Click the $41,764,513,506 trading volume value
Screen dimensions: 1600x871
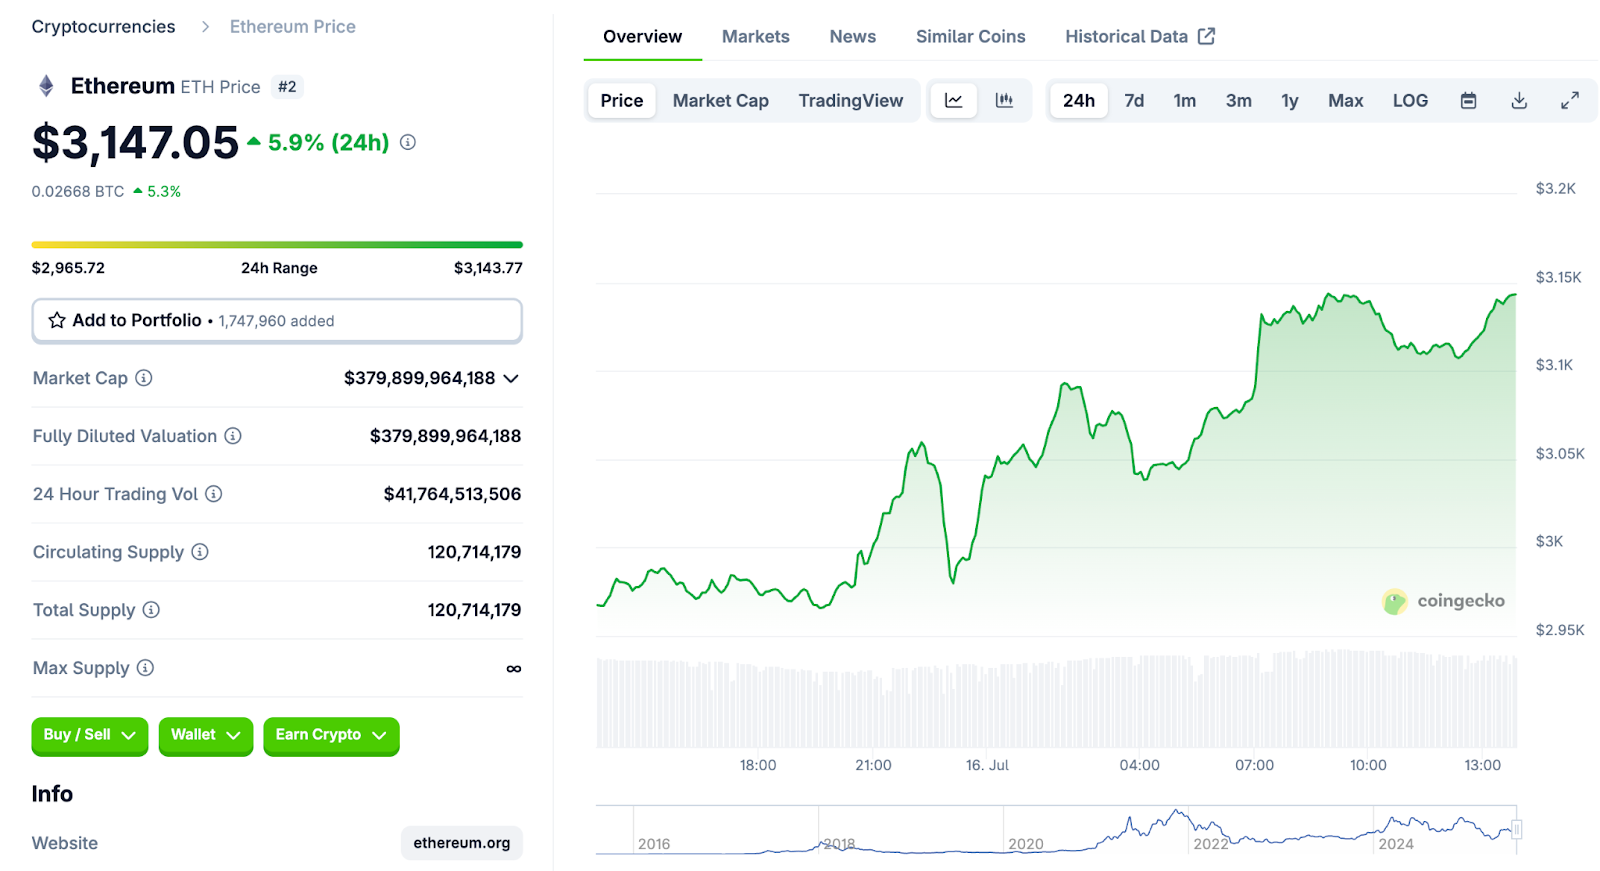tap(452, 494)
